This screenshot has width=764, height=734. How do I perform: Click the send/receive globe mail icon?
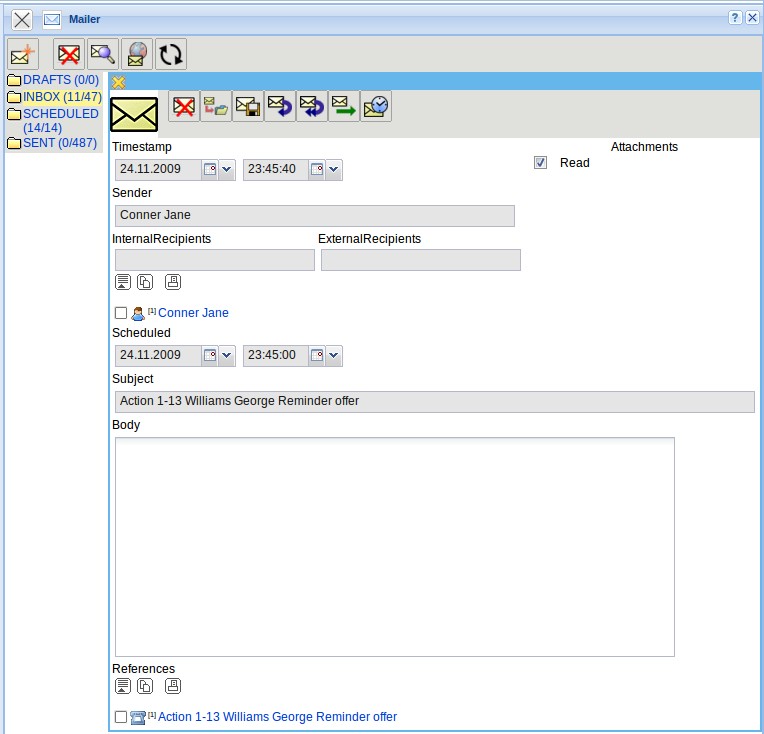[x=137, y=54]
